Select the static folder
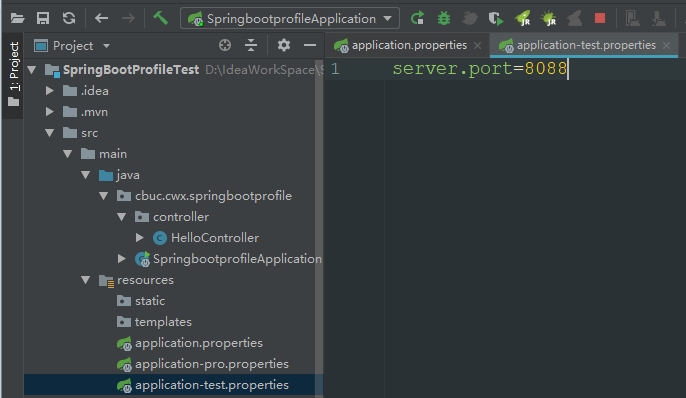The width and height of the screenshot is (686, 398). tap(150, 301)
